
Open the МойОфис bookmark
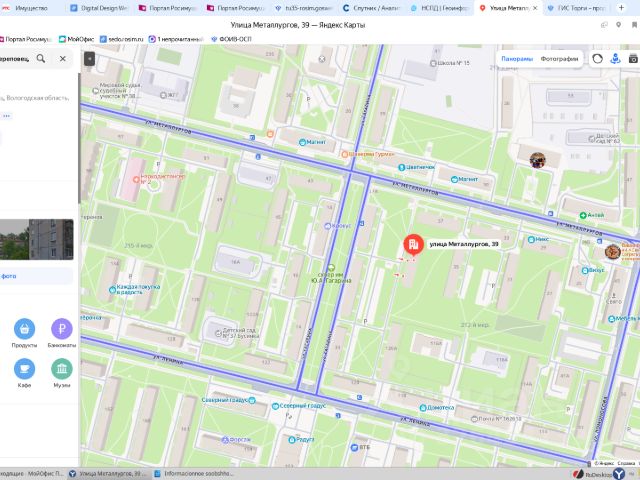(76, 39)
